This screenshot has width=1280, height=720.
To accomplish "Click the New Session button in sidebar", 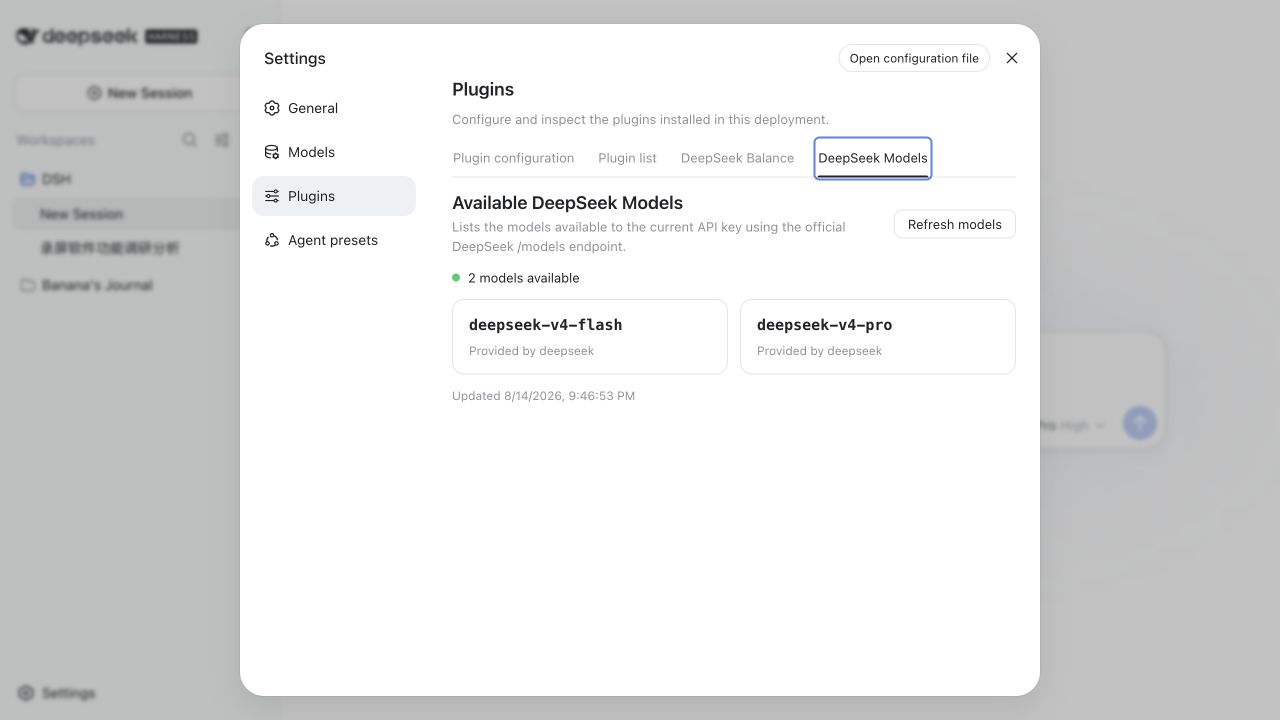I will 139,93.
